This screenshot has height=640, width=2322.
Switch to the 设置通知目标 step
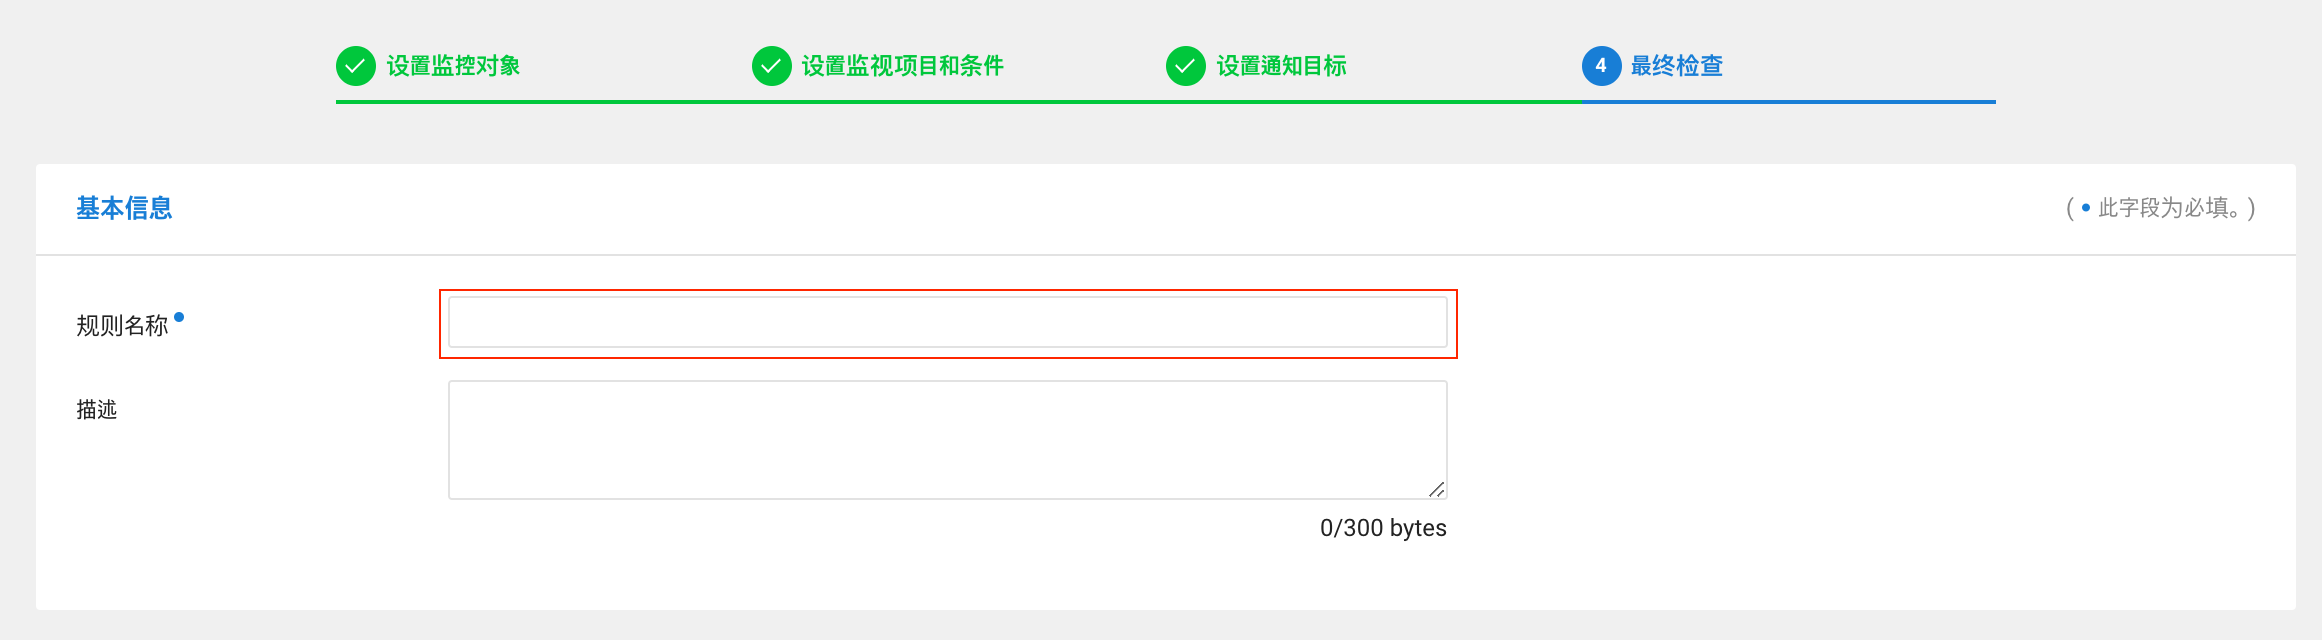point(1281,66)
